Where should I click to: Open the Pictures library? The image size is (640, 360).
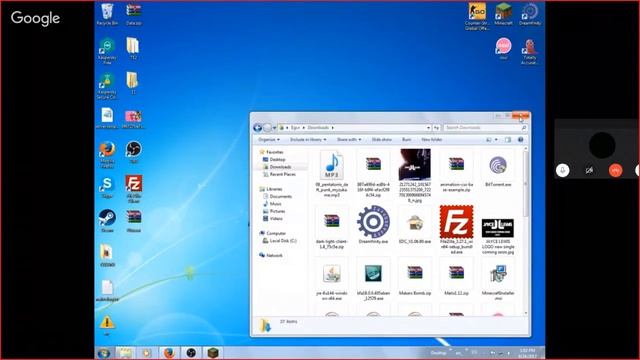277,211
